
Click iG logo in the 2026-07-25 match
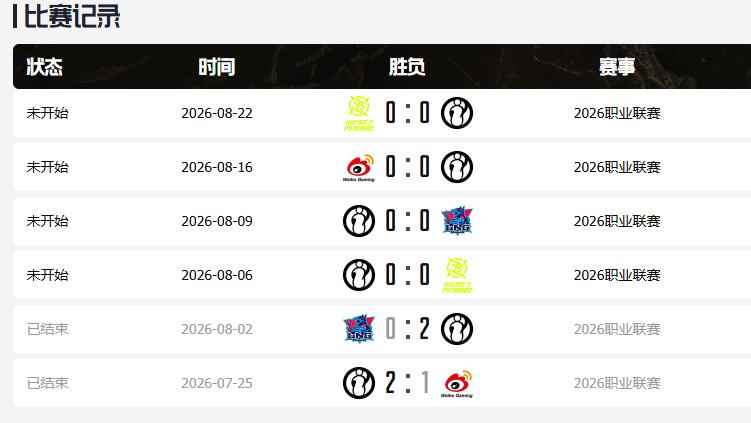pyautogui.click(x=359, y=383)
